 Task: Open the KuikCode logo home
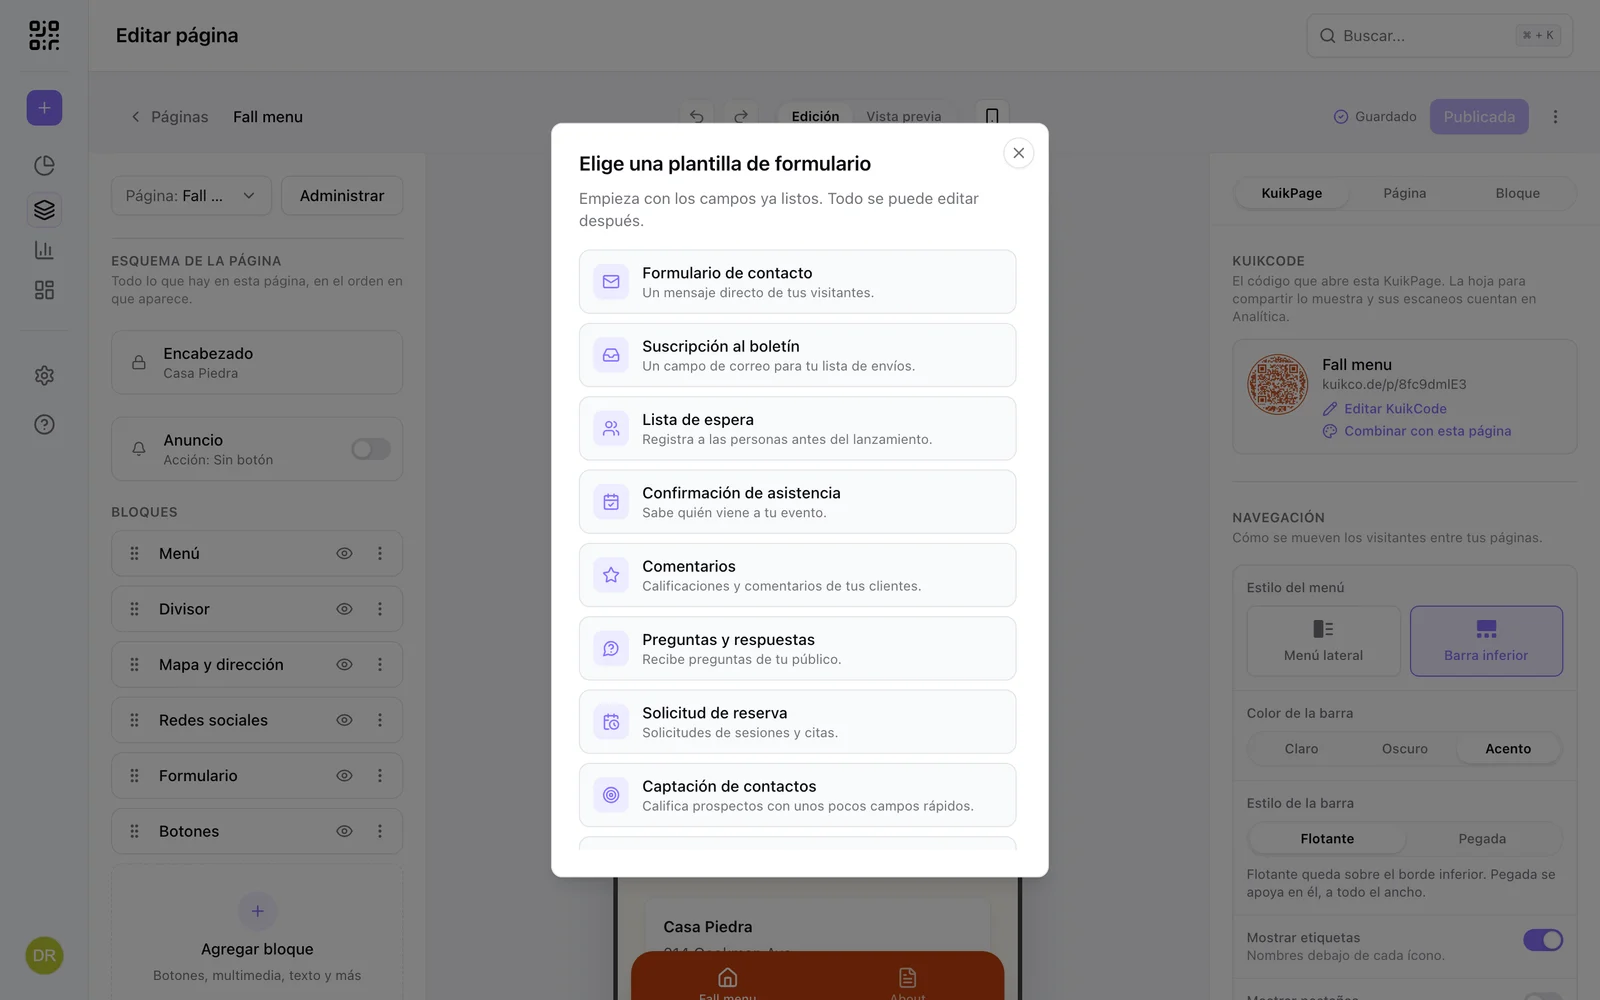pos(44,35)
